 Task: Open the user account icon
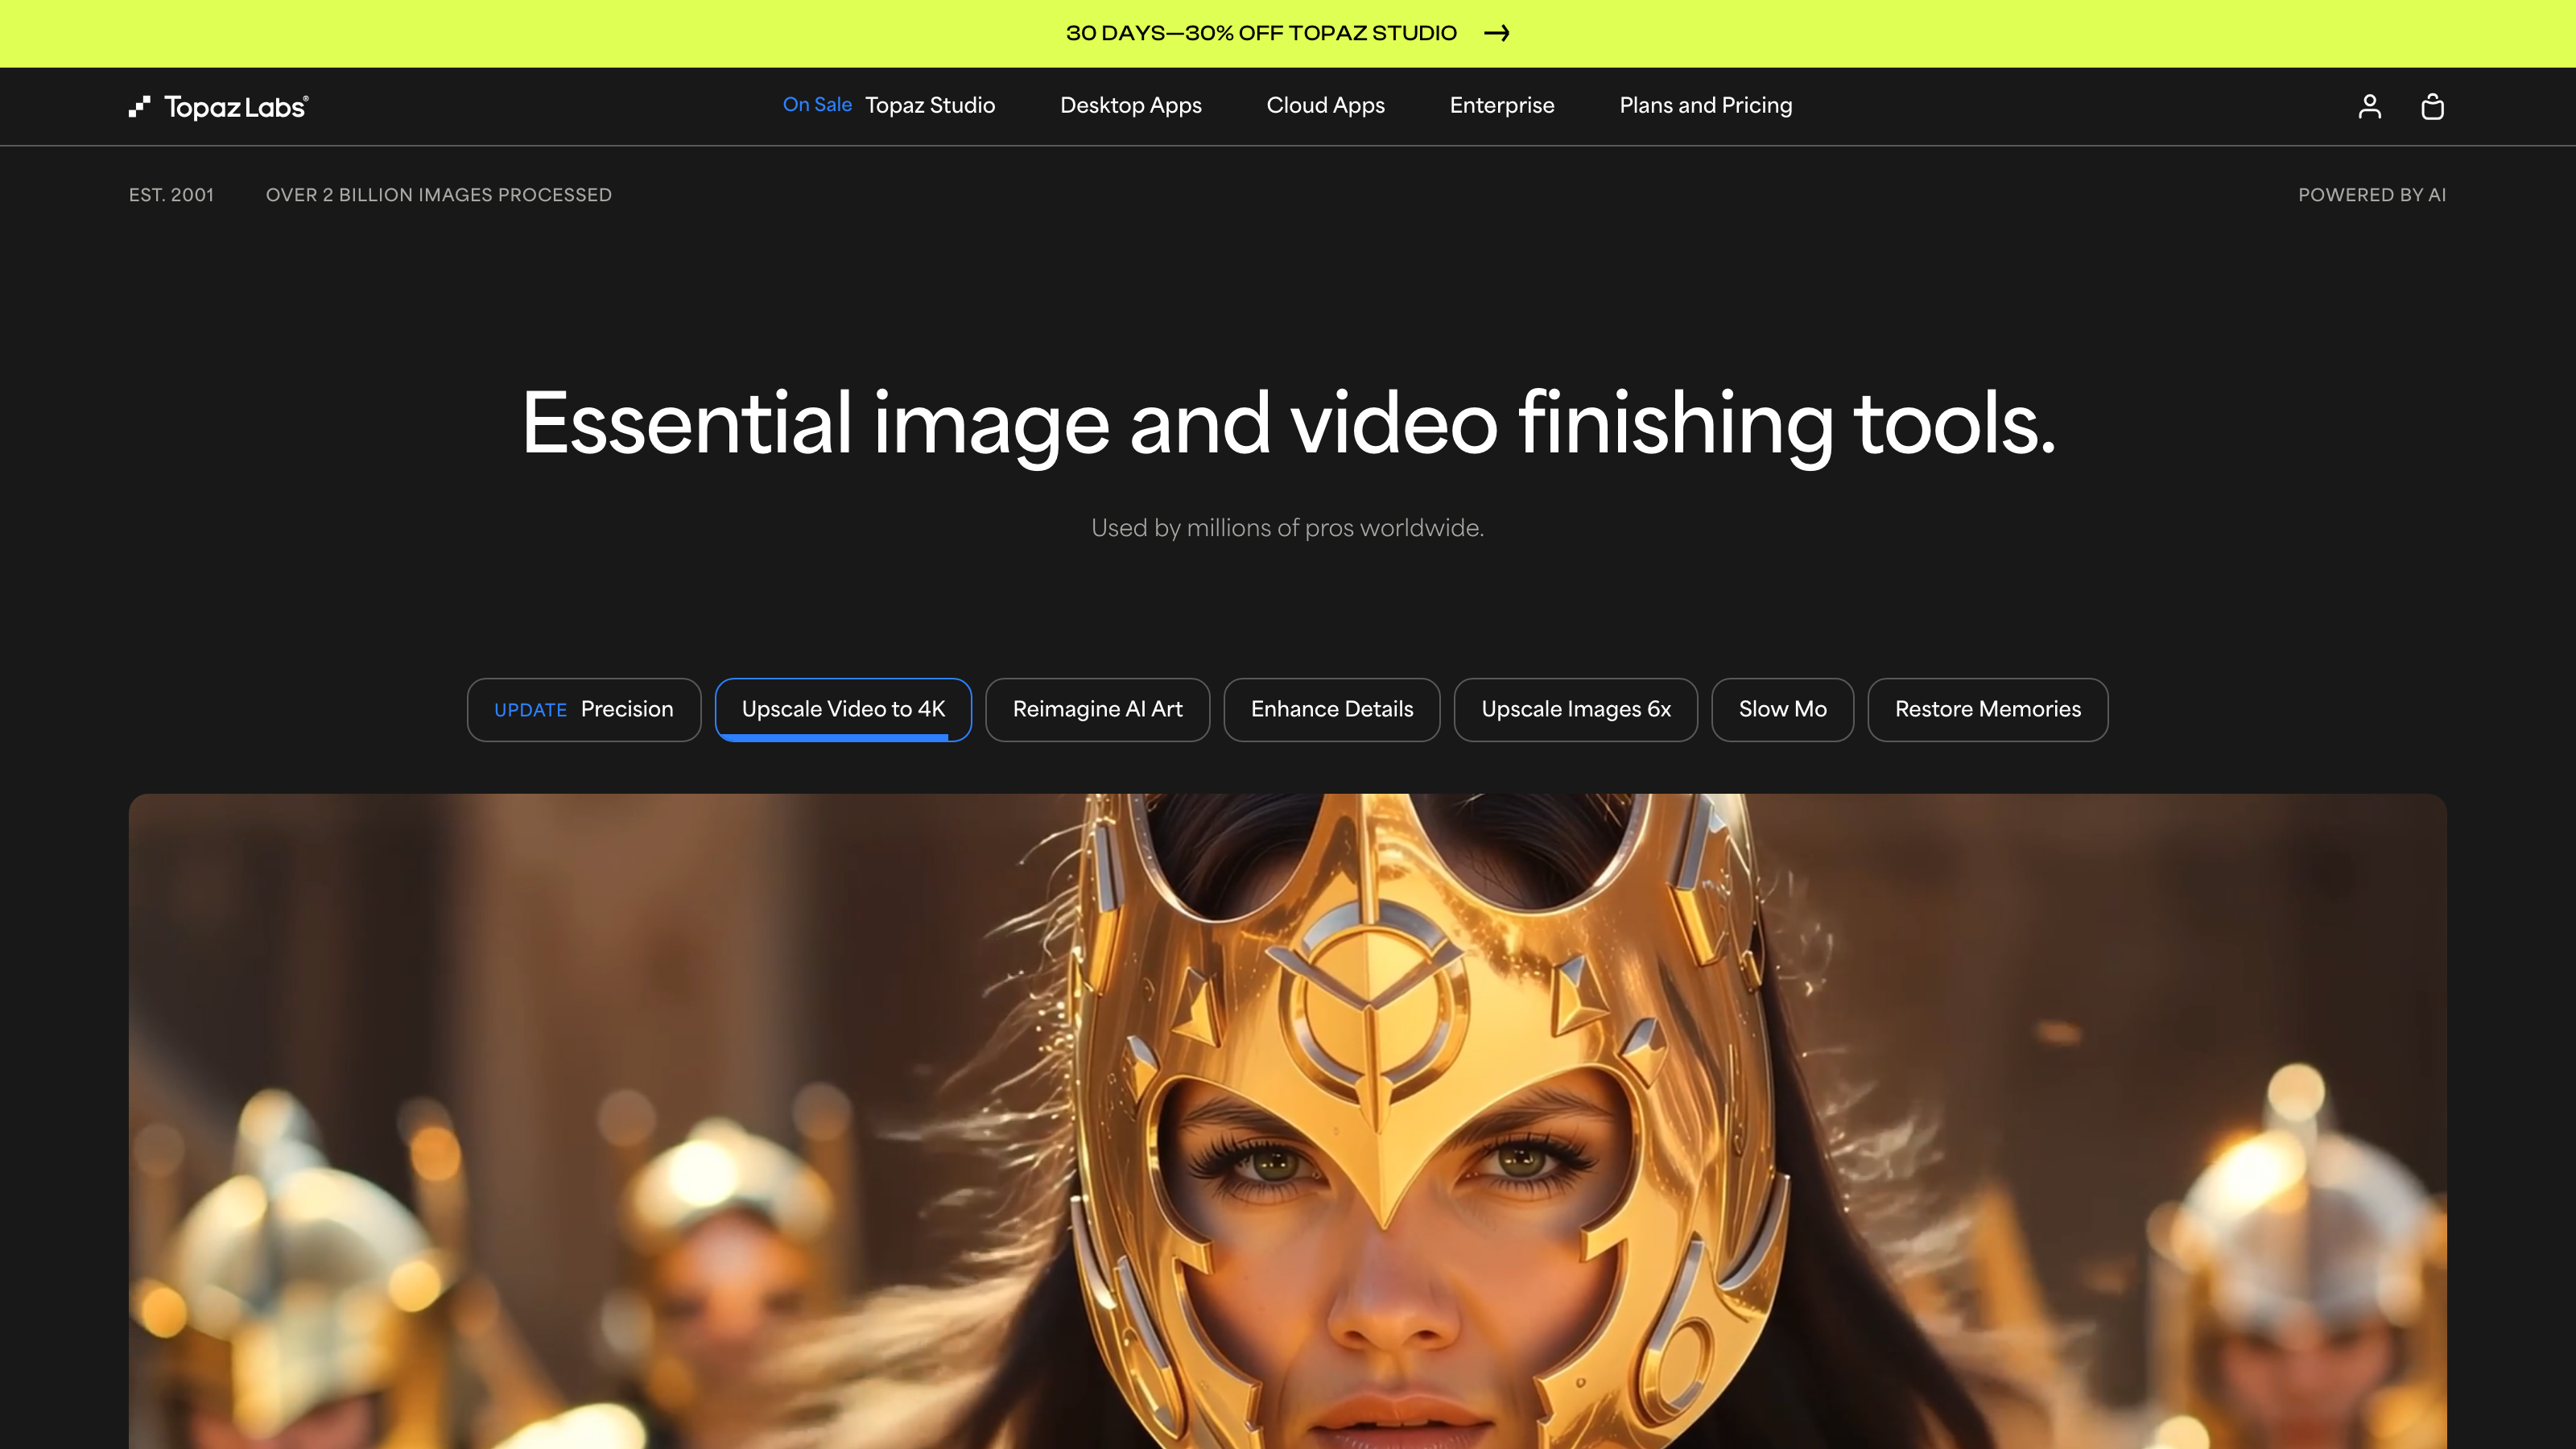click(x=2369, y=106)
